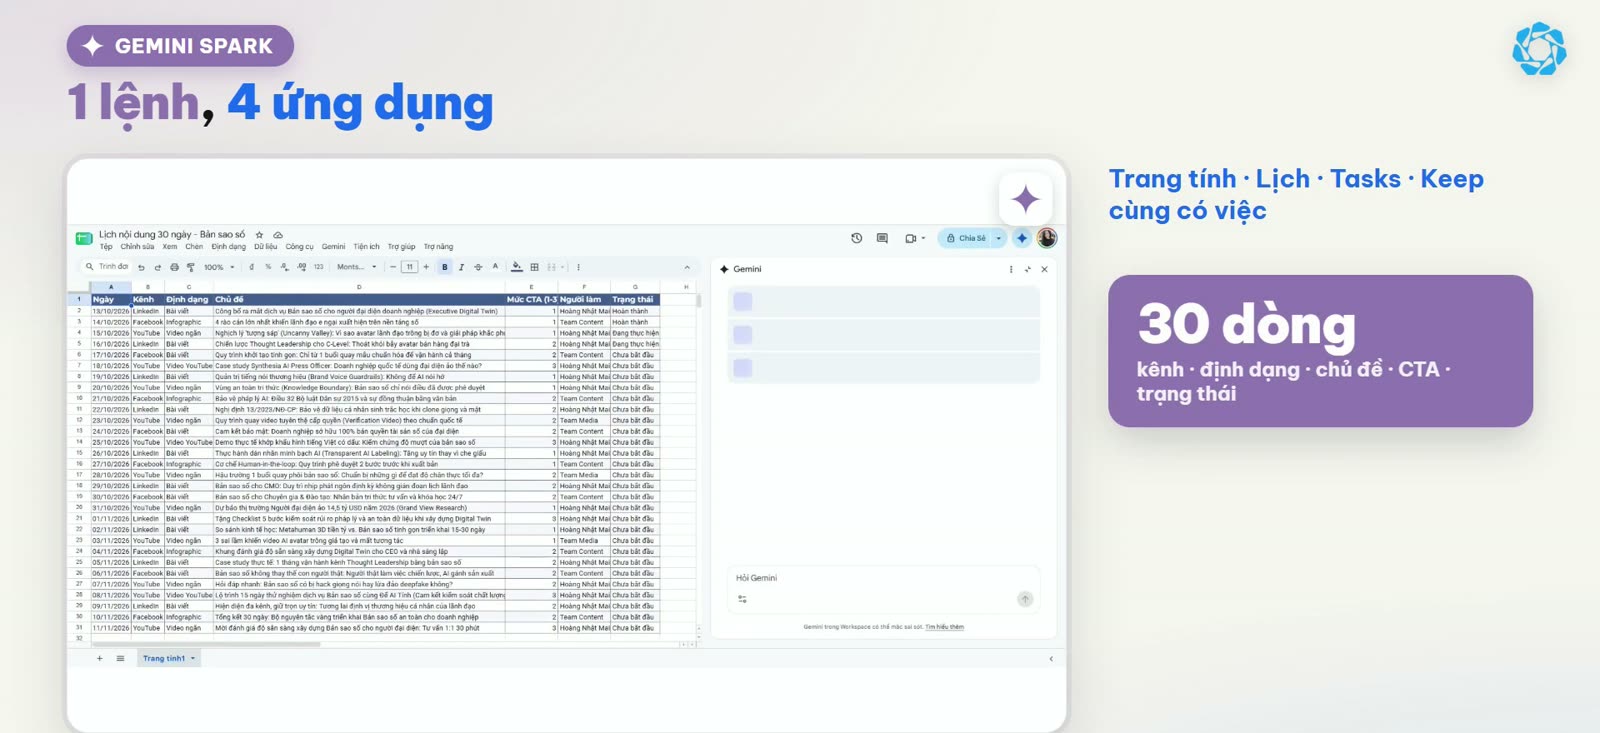Open Gemini panel's three-dot menu

pyautogui.click(x=1011, y=269)
